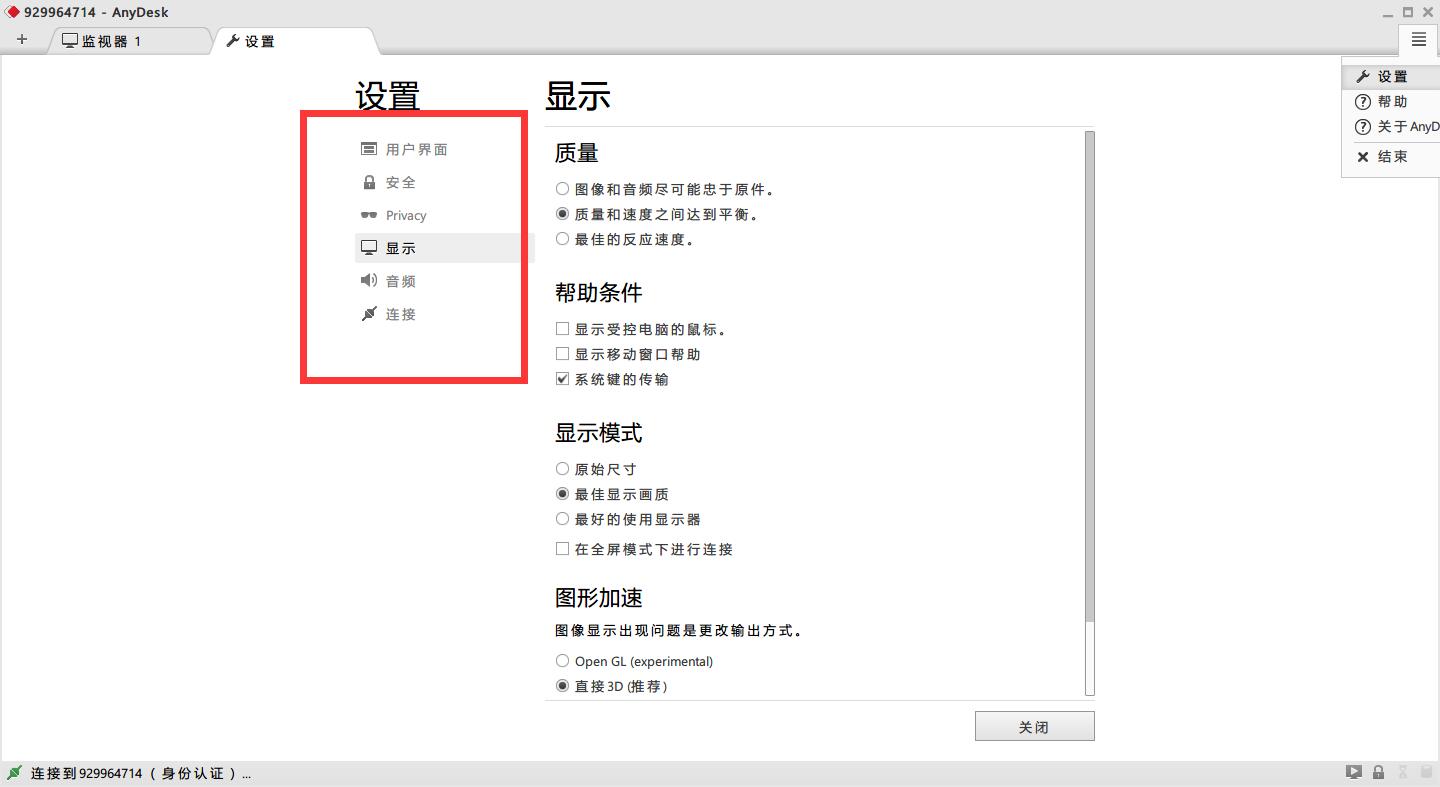Click the hamburger menu icon

(x=1418, y=40)
